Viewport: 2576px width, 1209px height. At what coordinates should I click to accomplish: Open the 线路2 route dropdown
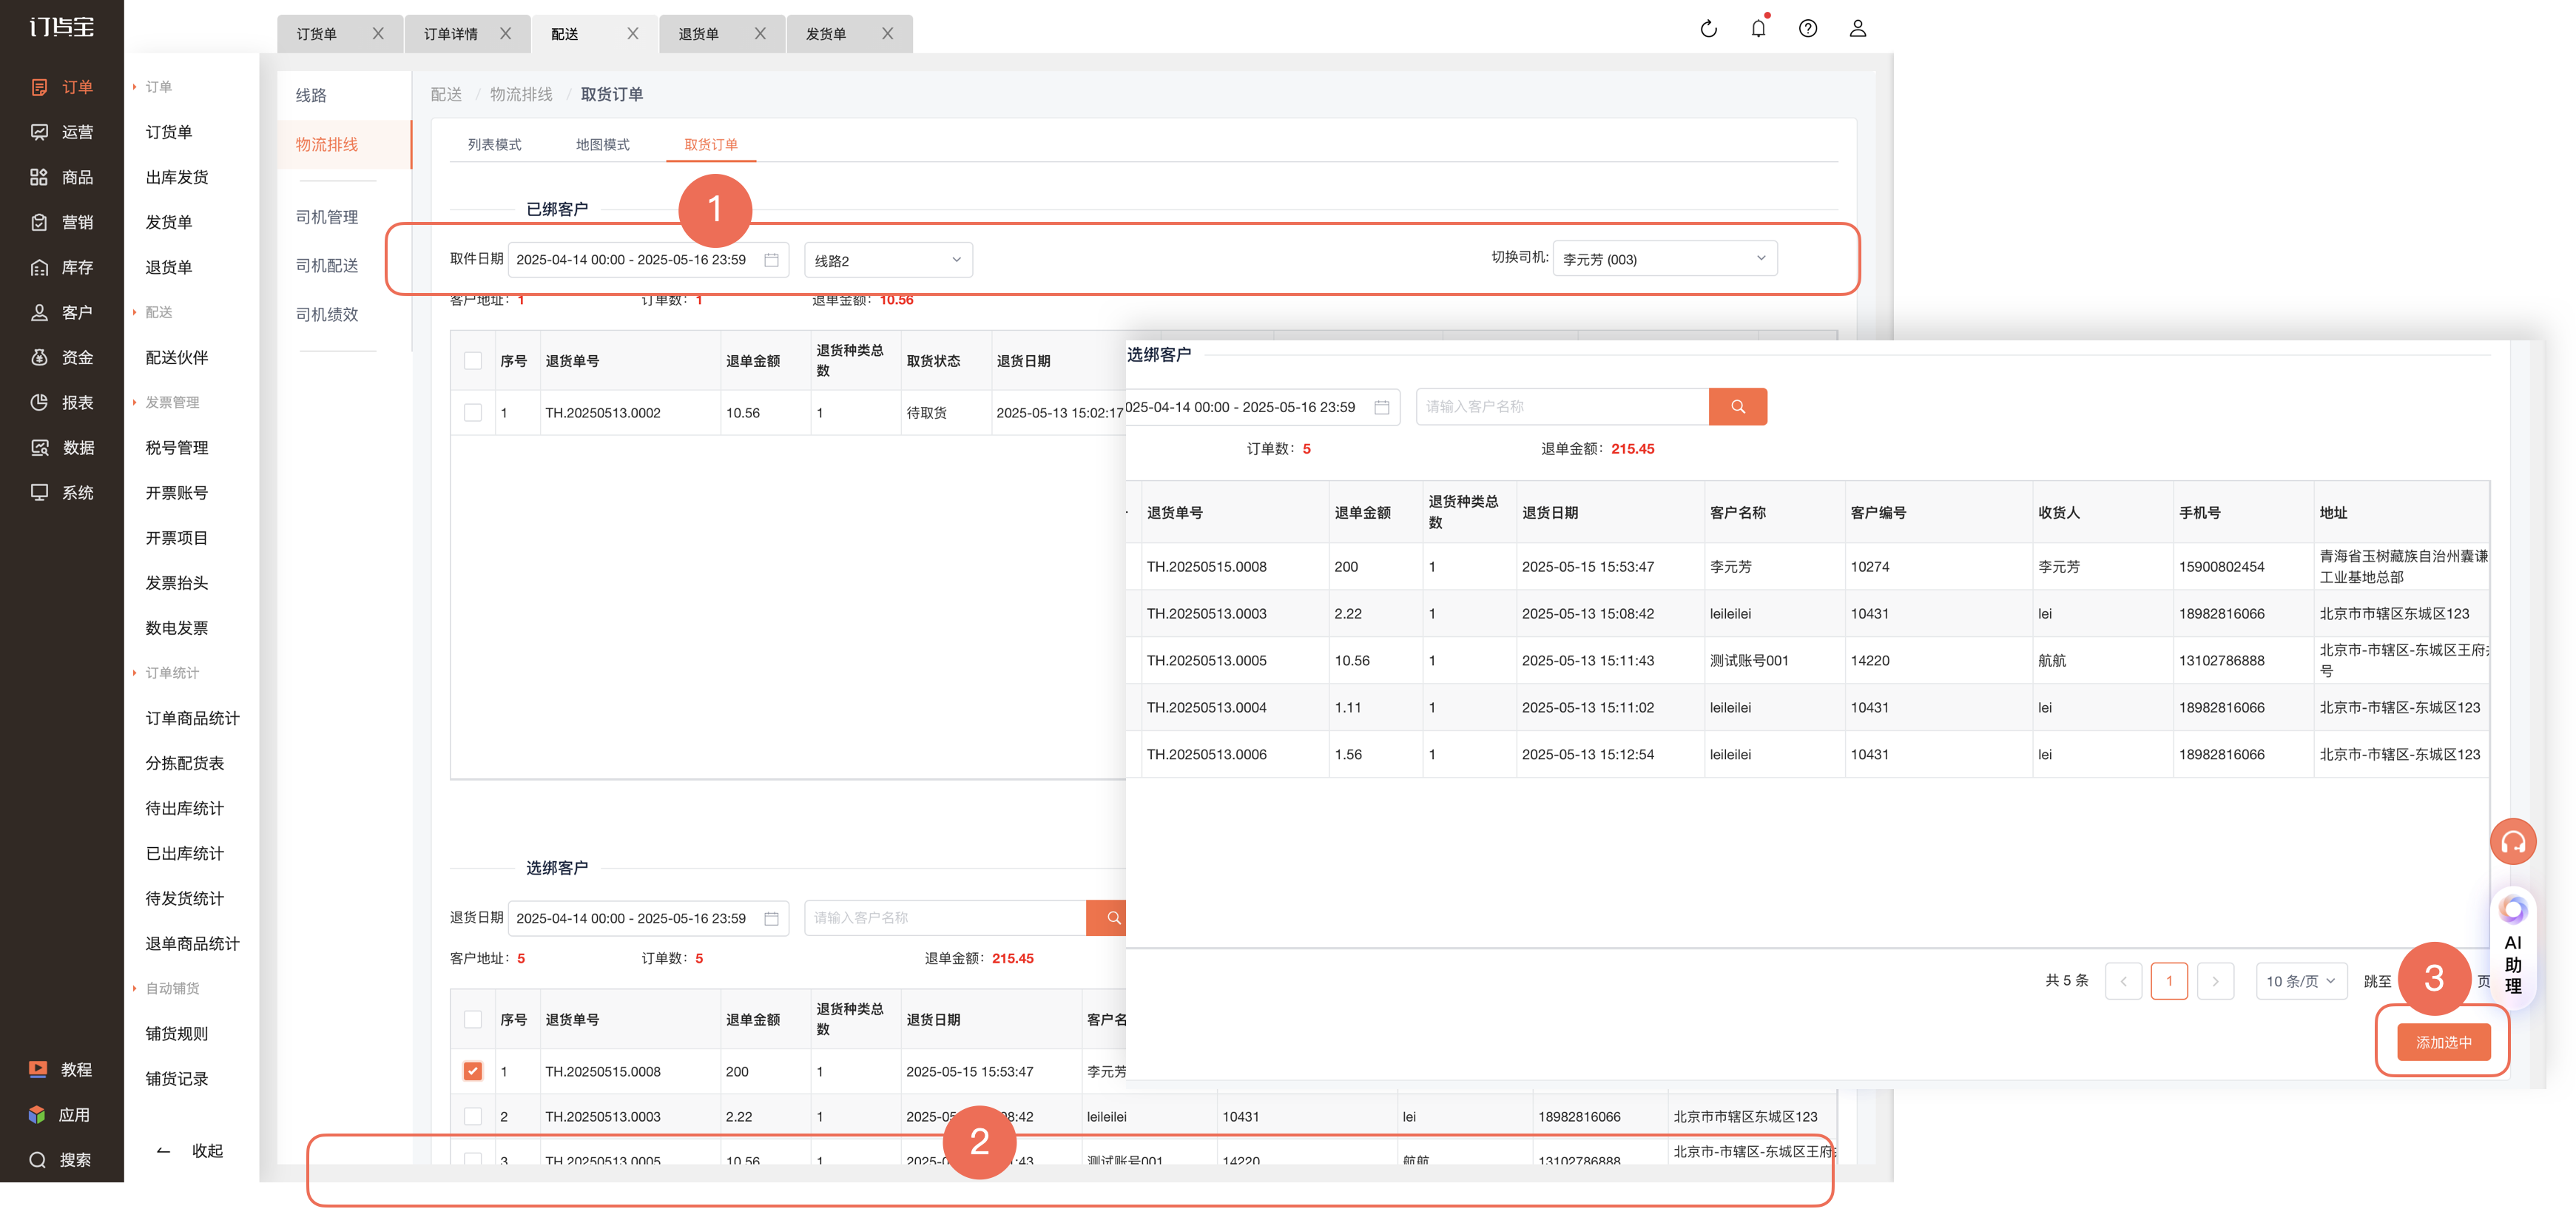pos(888,260)
